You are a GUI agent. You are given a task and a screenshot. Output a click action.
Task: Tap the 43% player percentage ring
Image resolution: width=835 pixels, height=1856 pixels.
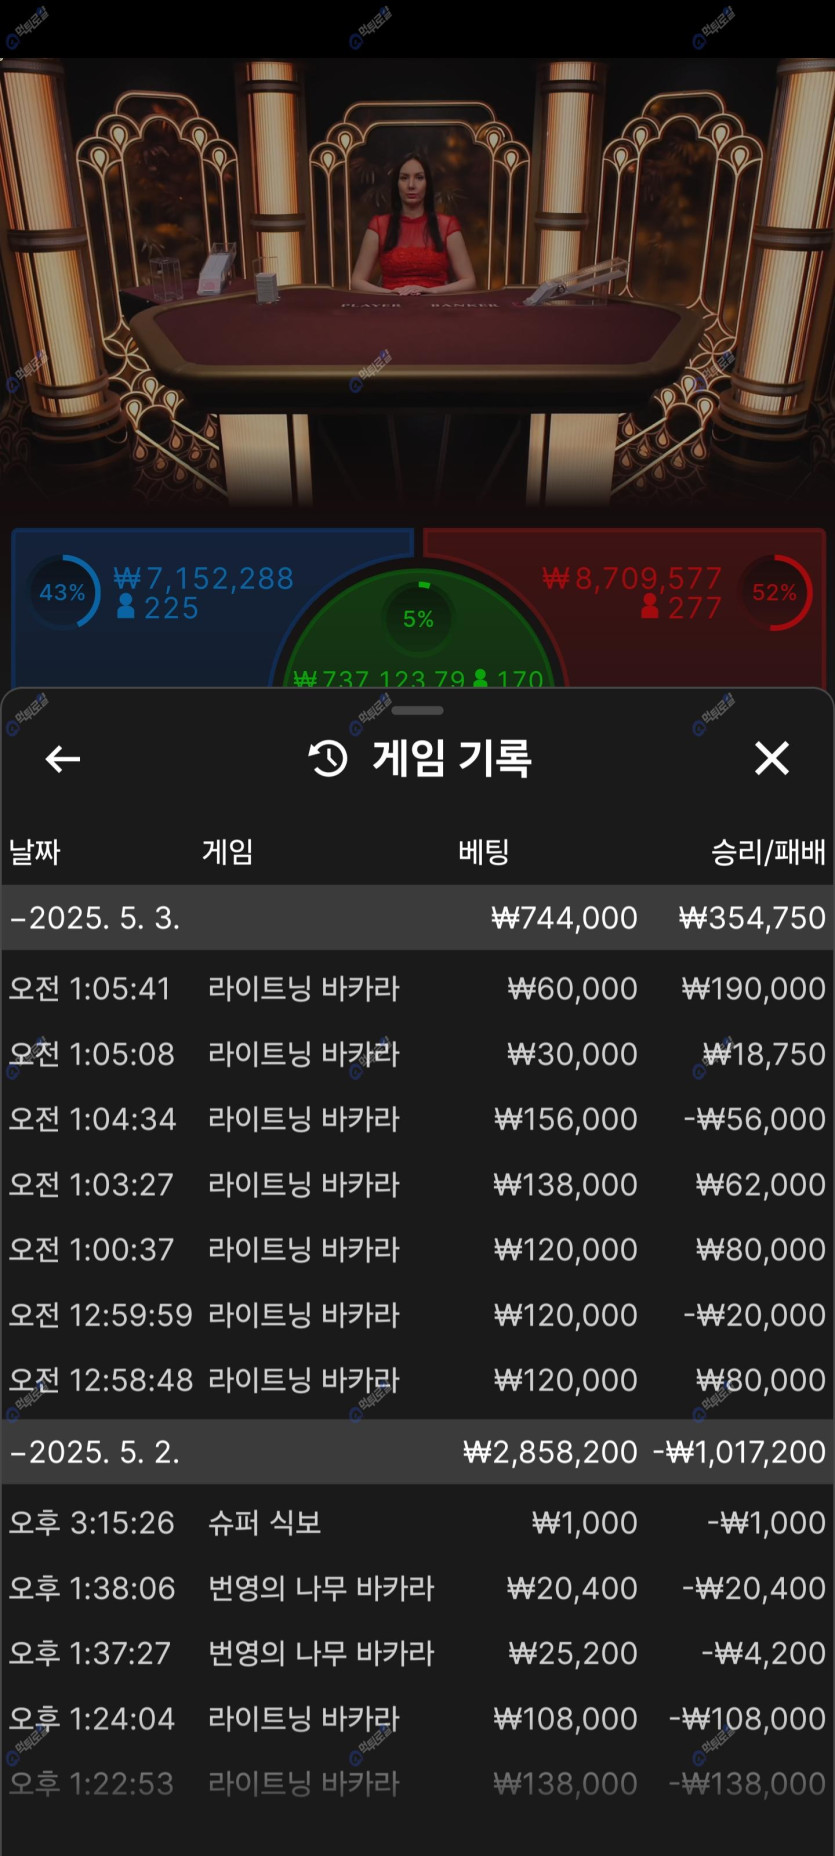pos(64,592)
